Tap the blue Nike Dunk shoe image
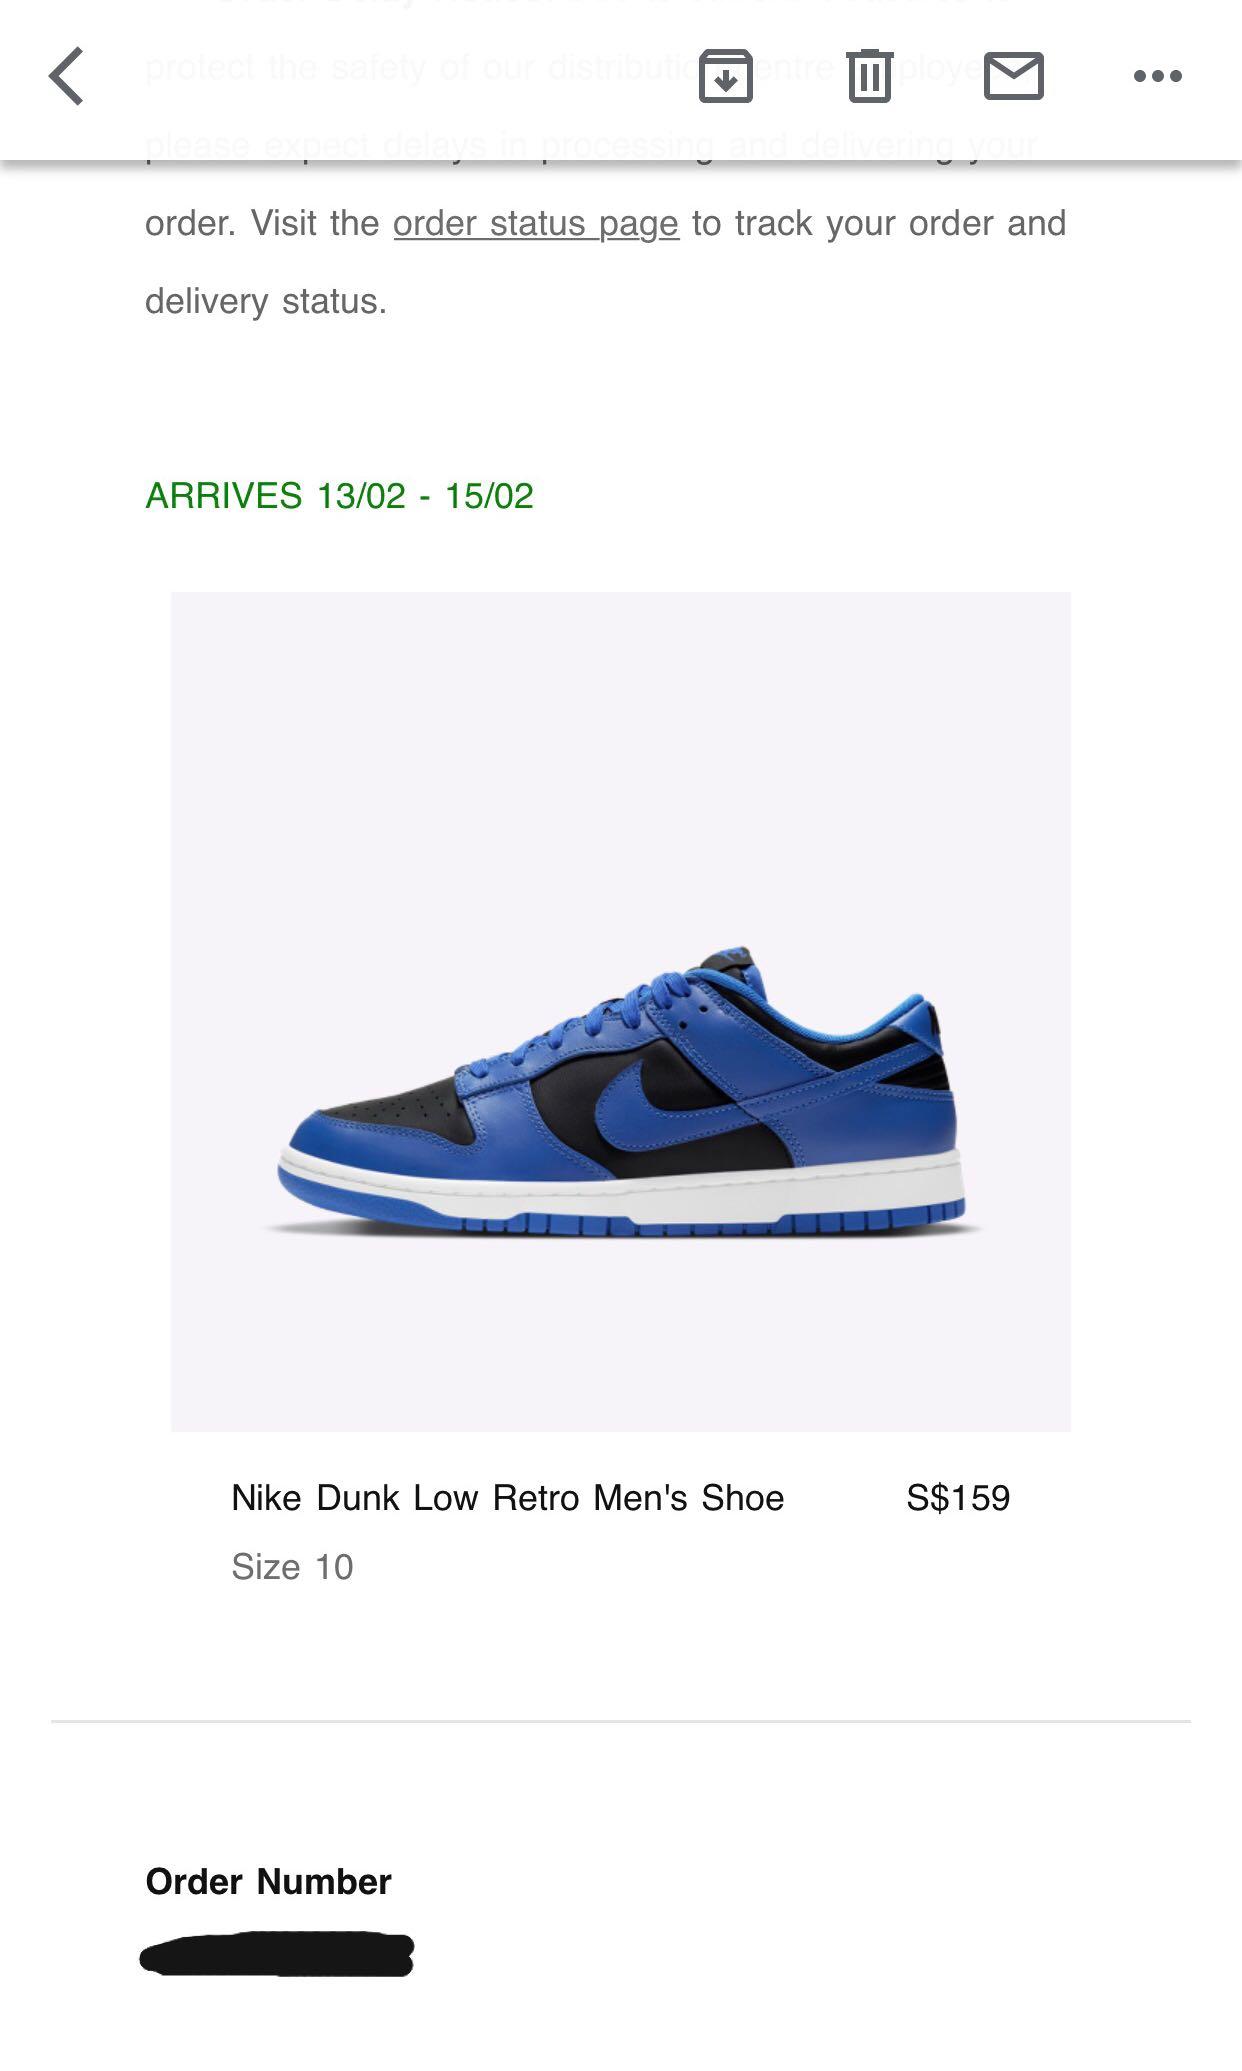The image size is (1242, 2071). tap(621, 1011)
